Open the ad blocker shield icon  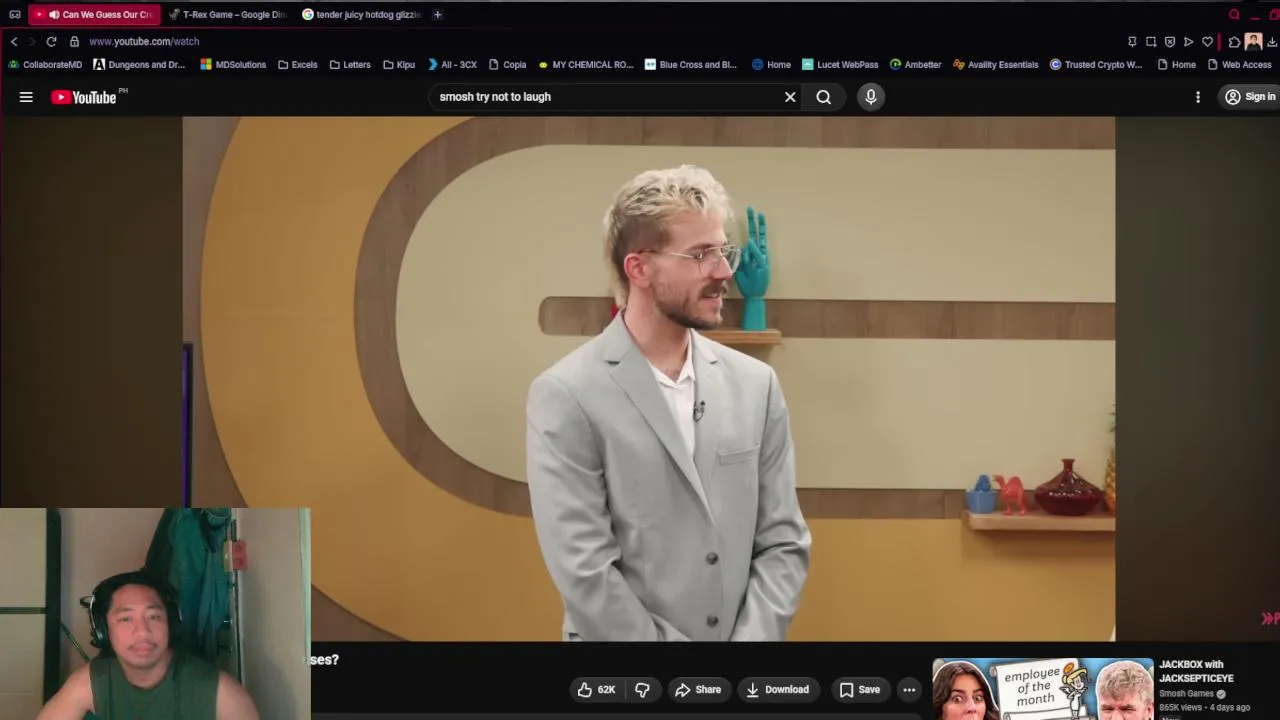click(1170, 41)
